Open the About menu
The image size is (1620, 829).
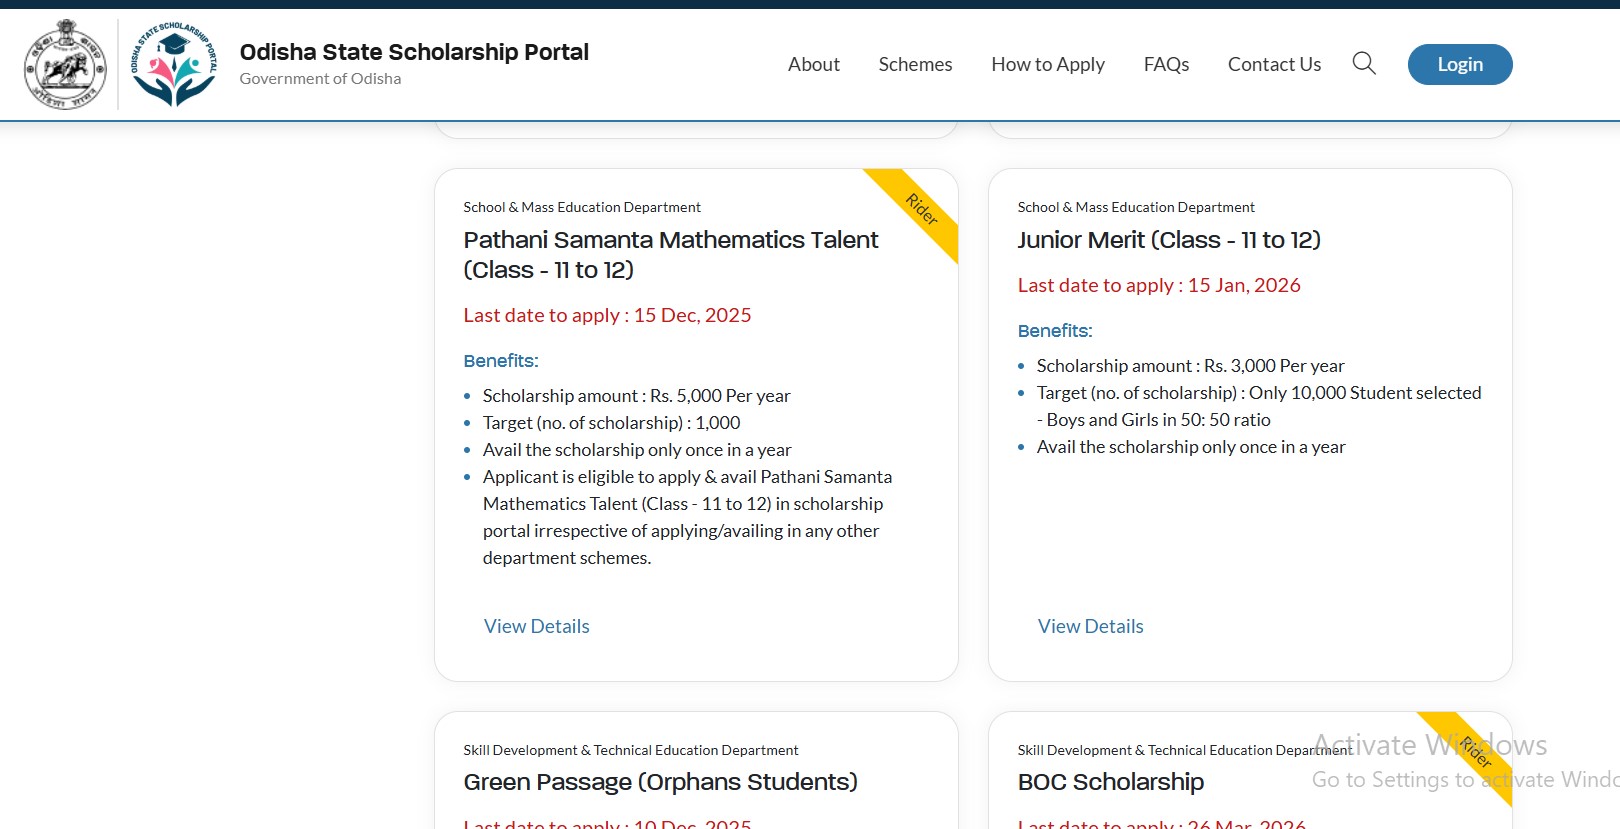point(814,64)
